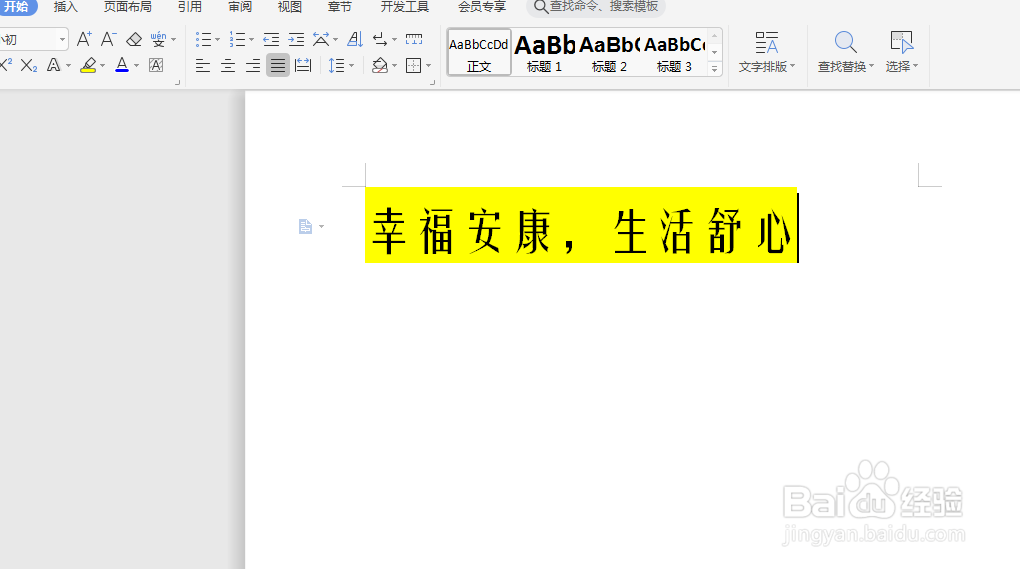
Task: Insert bulleted list
Action: (x=204, y=40)
